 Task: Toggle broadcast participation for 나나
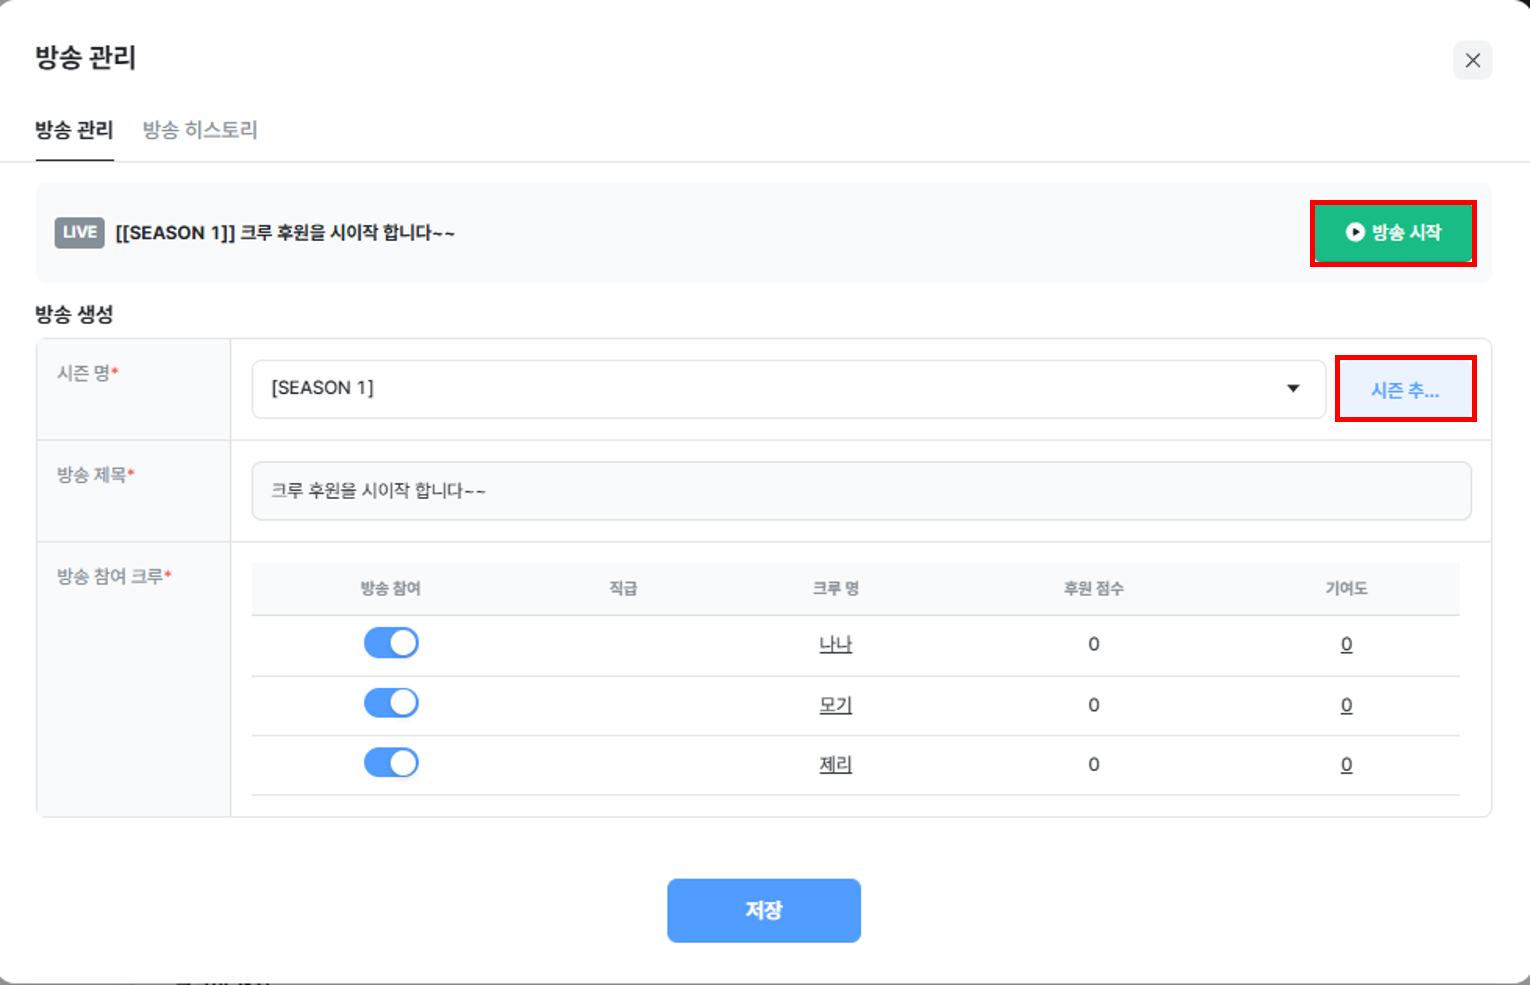(391, 643)
